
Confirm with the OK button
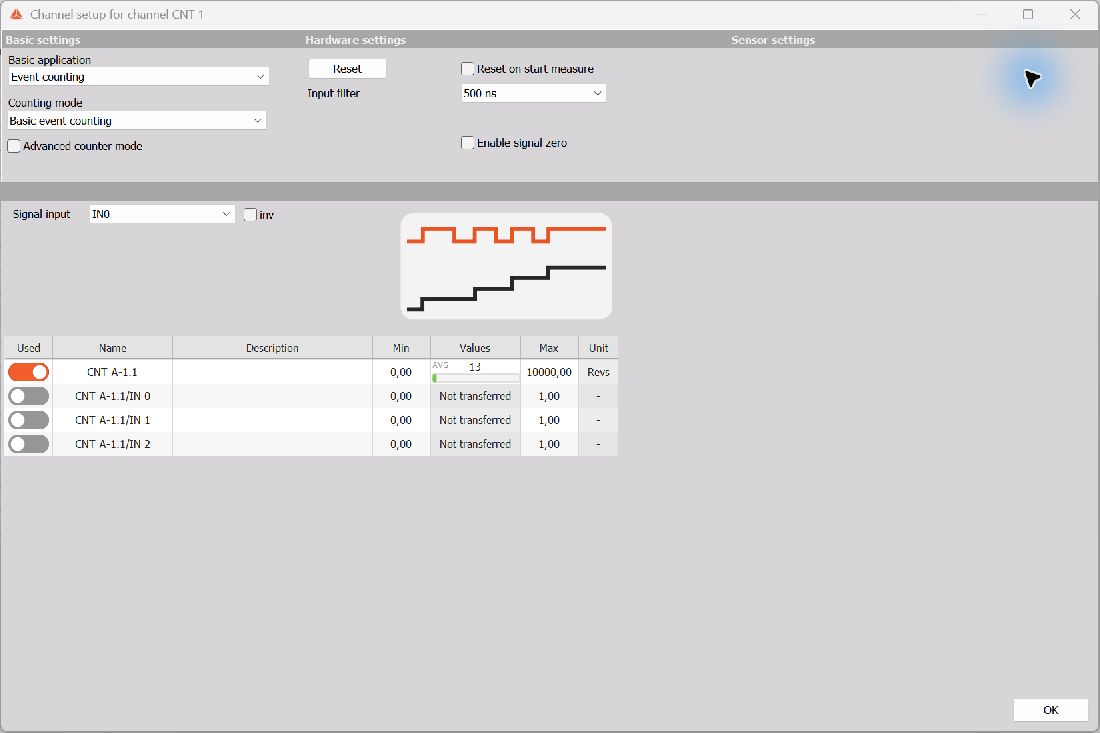[1050, 710]
